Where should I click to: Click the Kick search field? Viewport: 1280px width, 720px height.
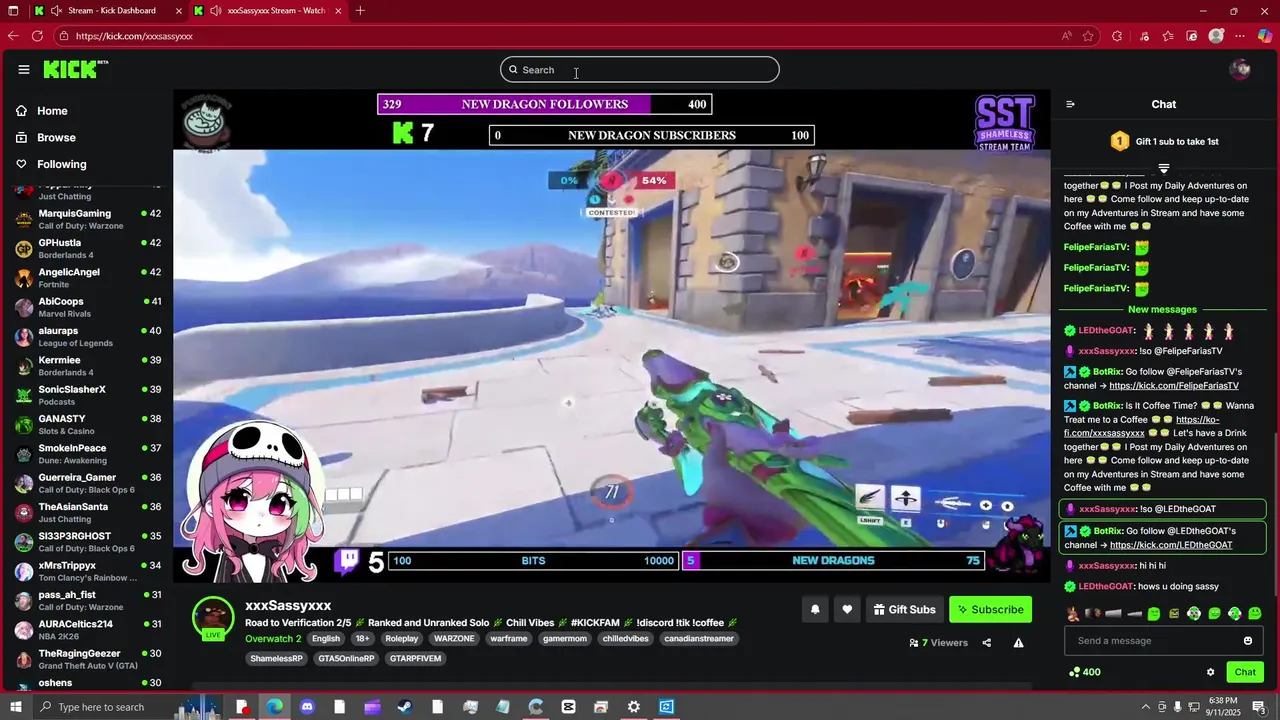click(640, 70)
